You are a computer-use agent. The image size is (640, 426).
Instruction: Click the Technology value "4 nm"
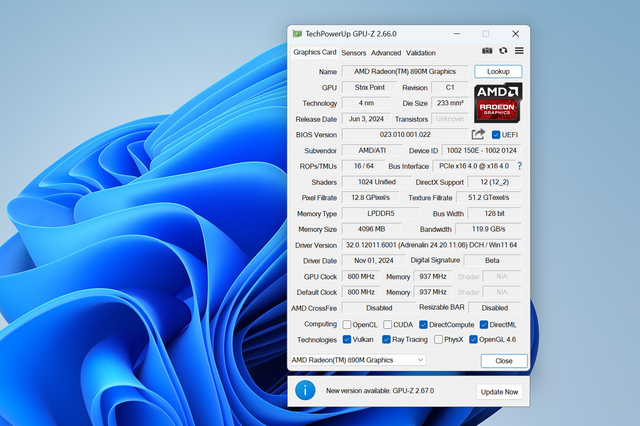pyautogui.click(x=366, y=103)
